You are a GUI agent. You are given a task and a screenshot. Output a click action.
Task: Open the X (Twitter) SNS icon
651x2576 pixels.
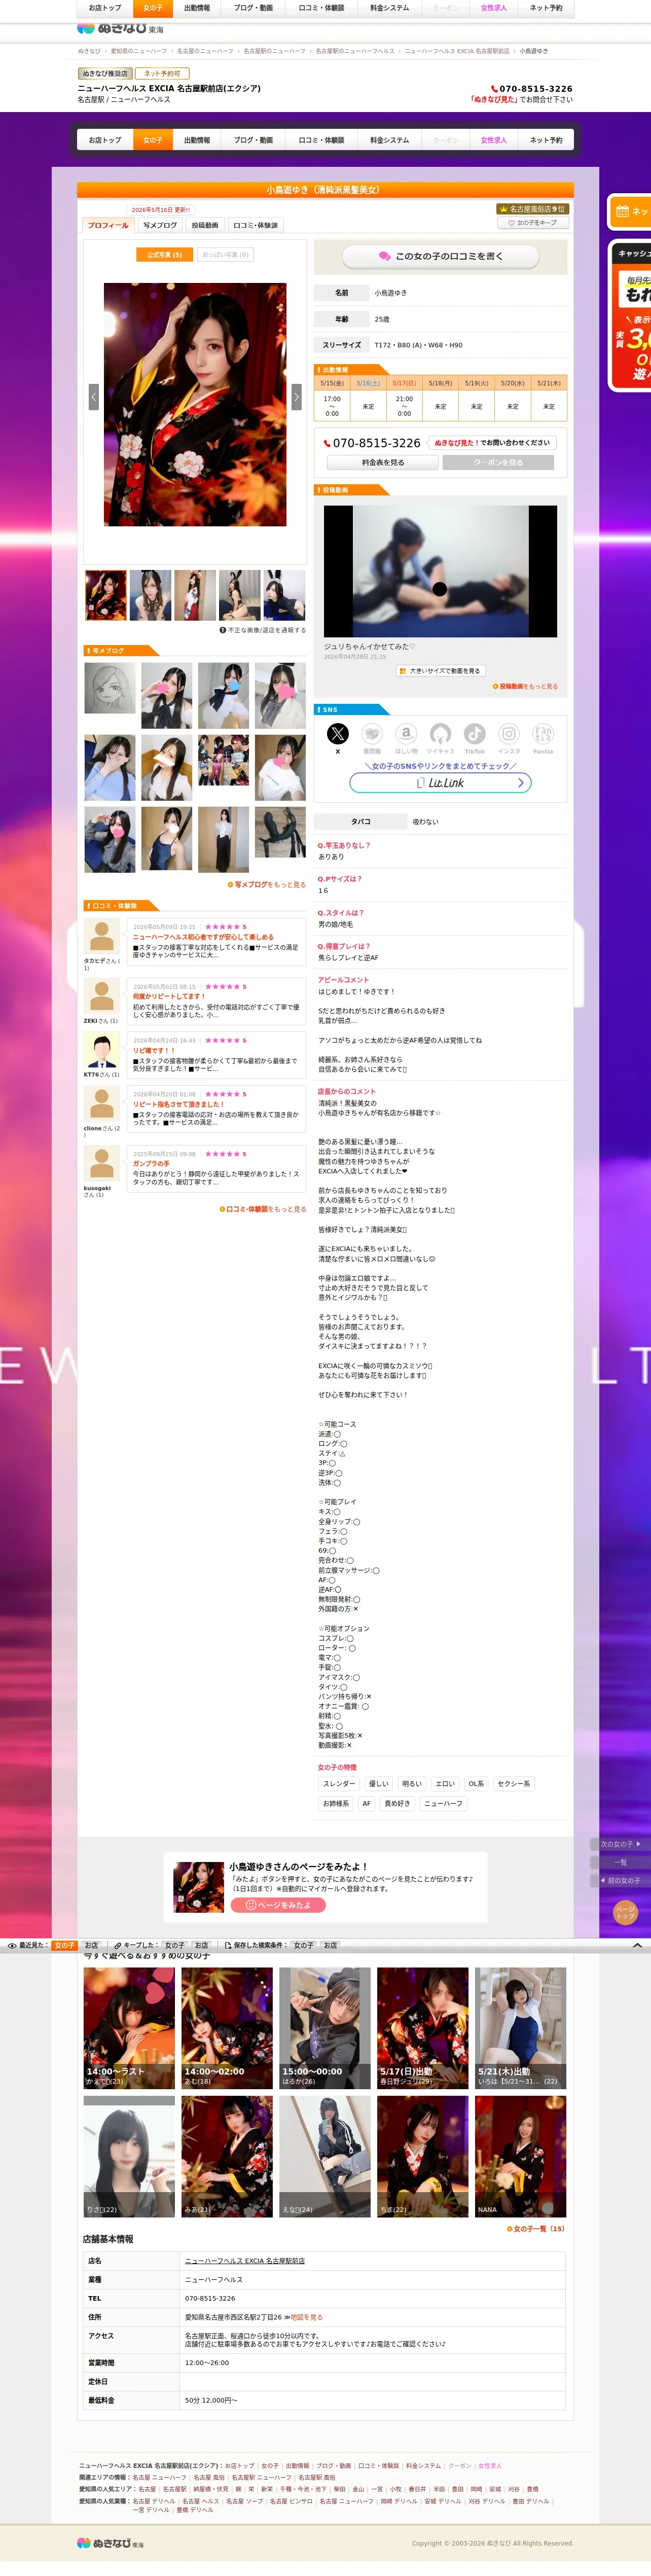tap(338, 734)
